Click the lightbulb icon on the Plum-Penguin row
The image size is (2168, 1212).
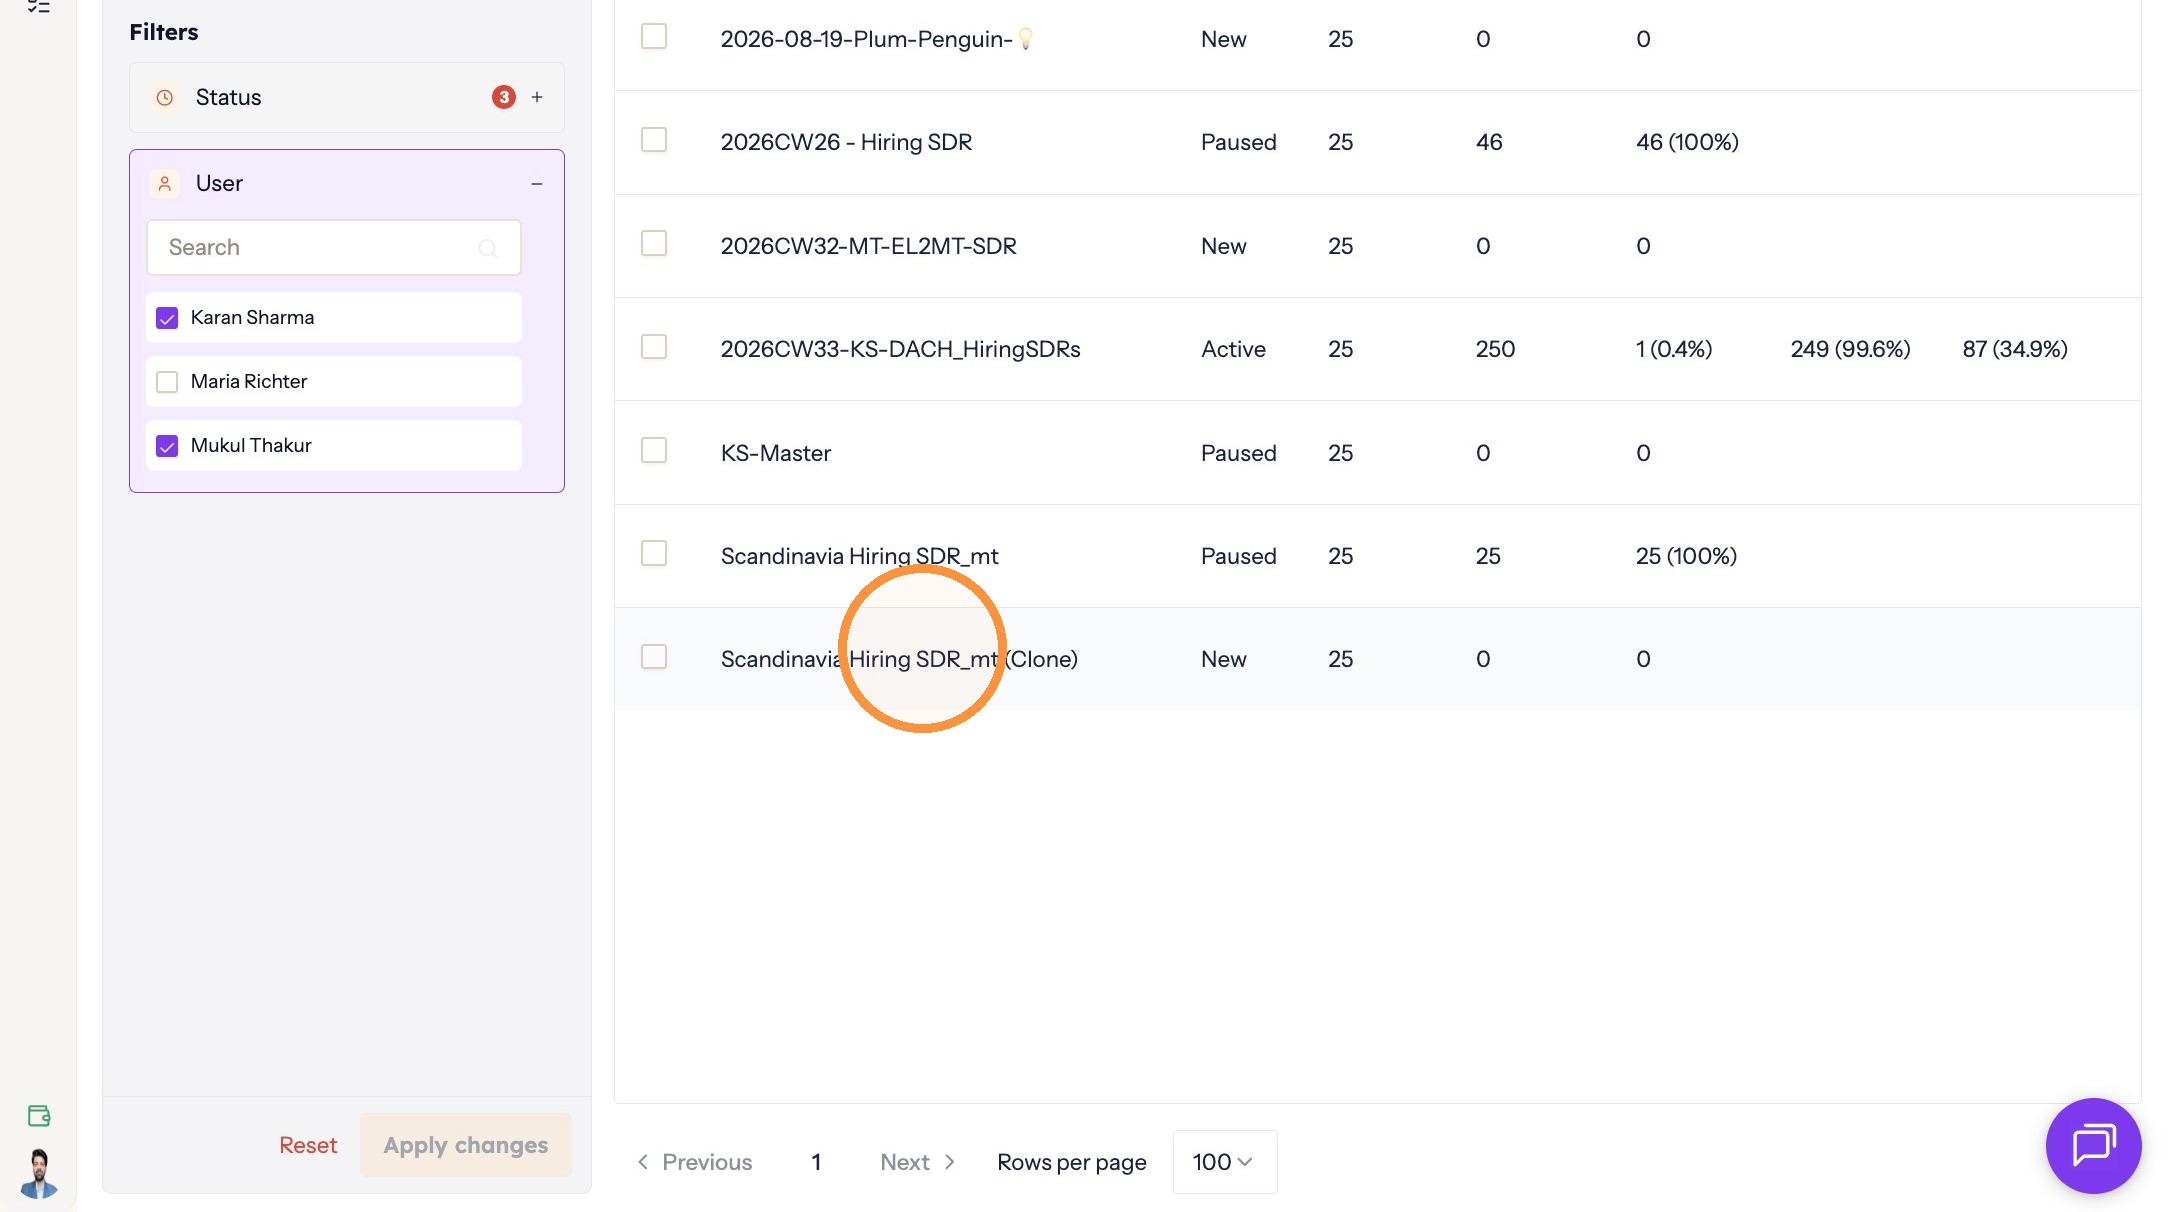pos(1025,39)
